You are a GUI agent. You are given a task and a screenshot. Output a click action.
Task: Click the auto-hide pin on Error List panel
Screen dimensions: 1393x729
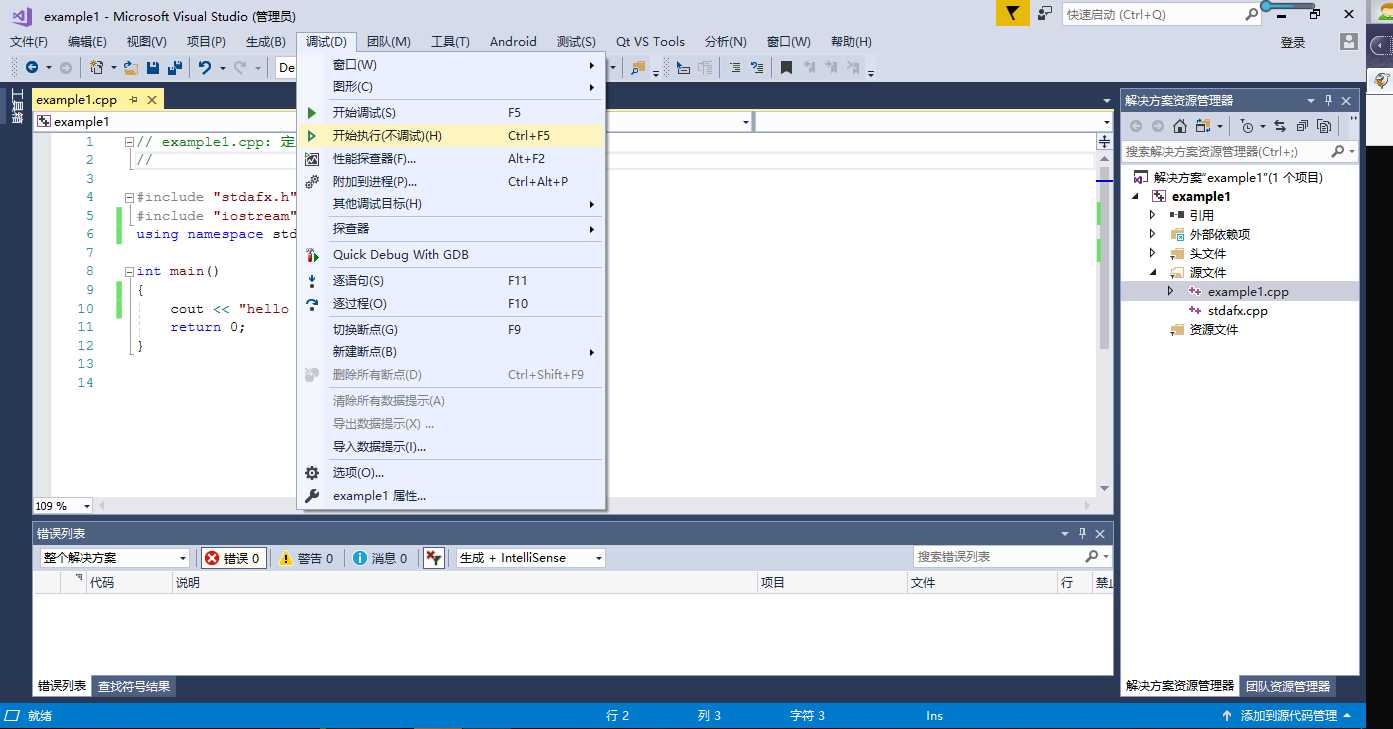point(1082,533)
